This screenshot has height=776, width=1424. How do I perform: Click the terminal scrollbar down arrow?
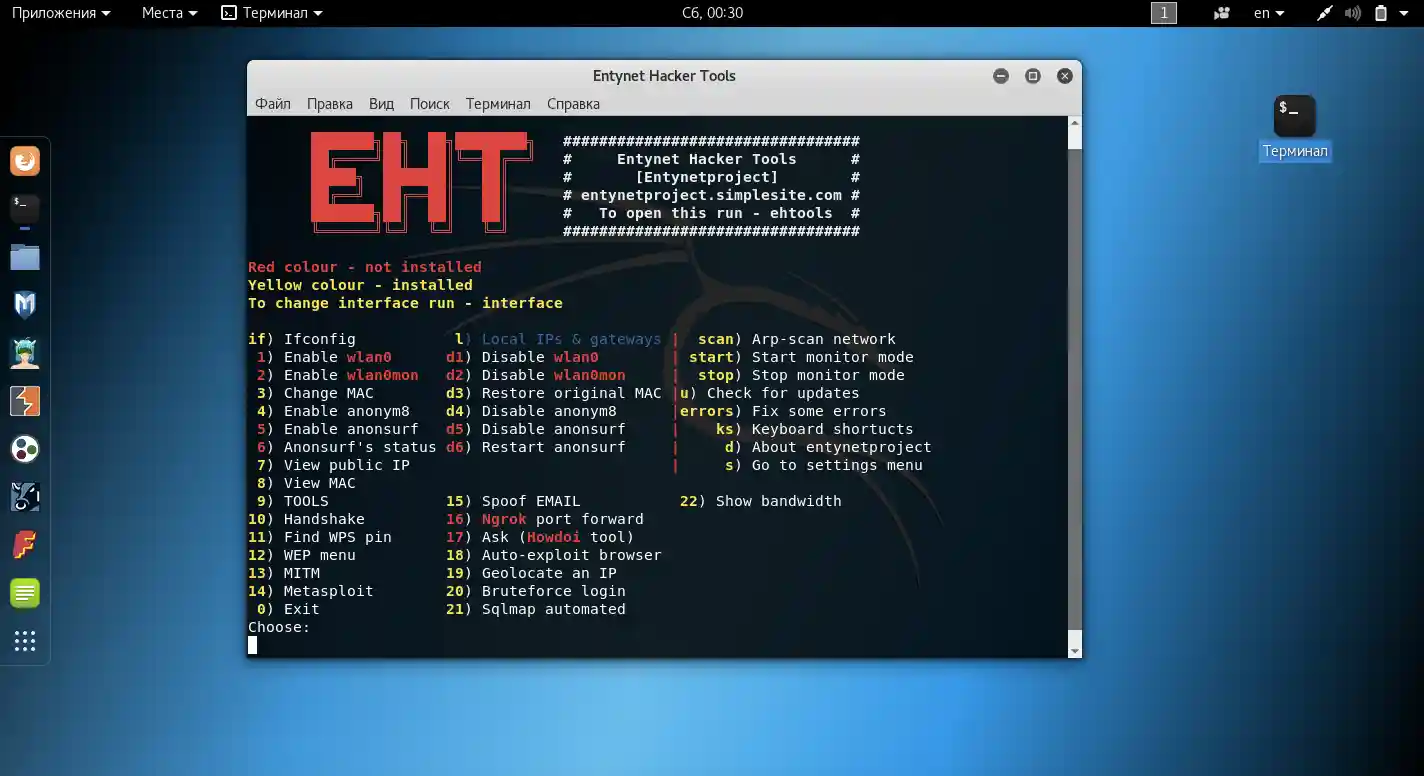tap(1075, 651)
